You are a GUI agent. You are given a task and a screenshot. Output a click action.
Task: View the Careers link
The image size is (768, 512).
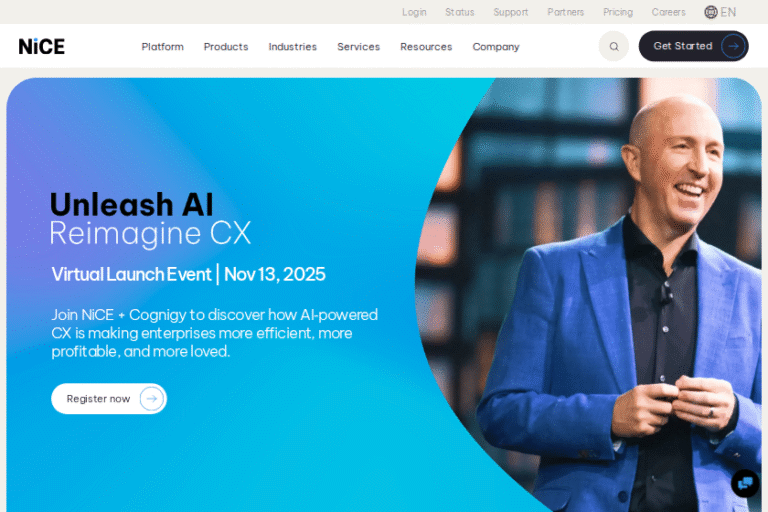[x=668, y=12]
